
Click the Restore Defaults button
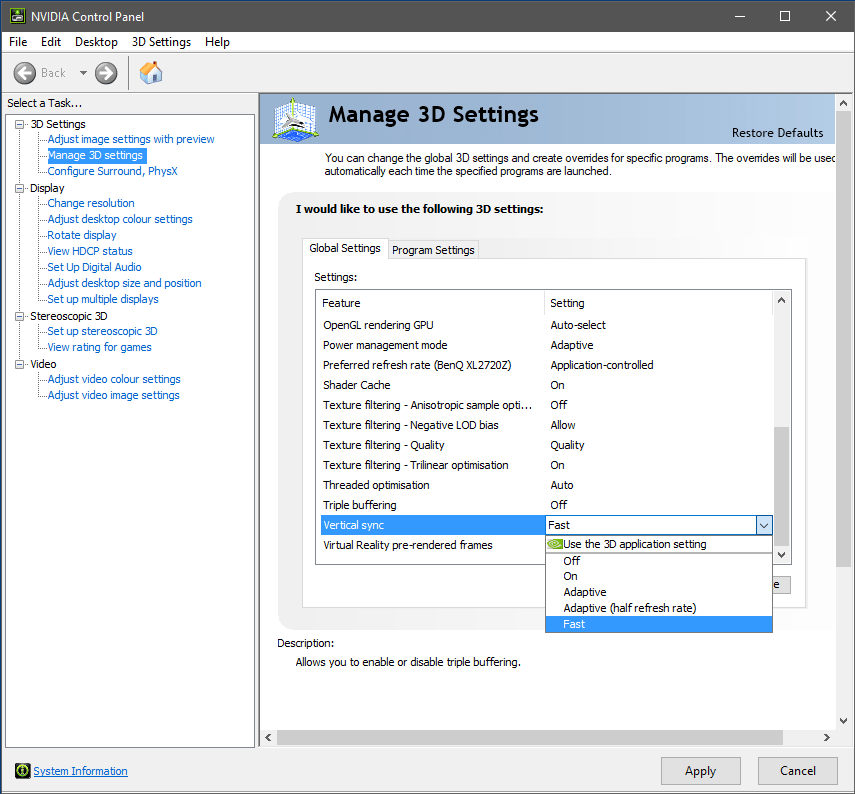[x=777, y=132]
